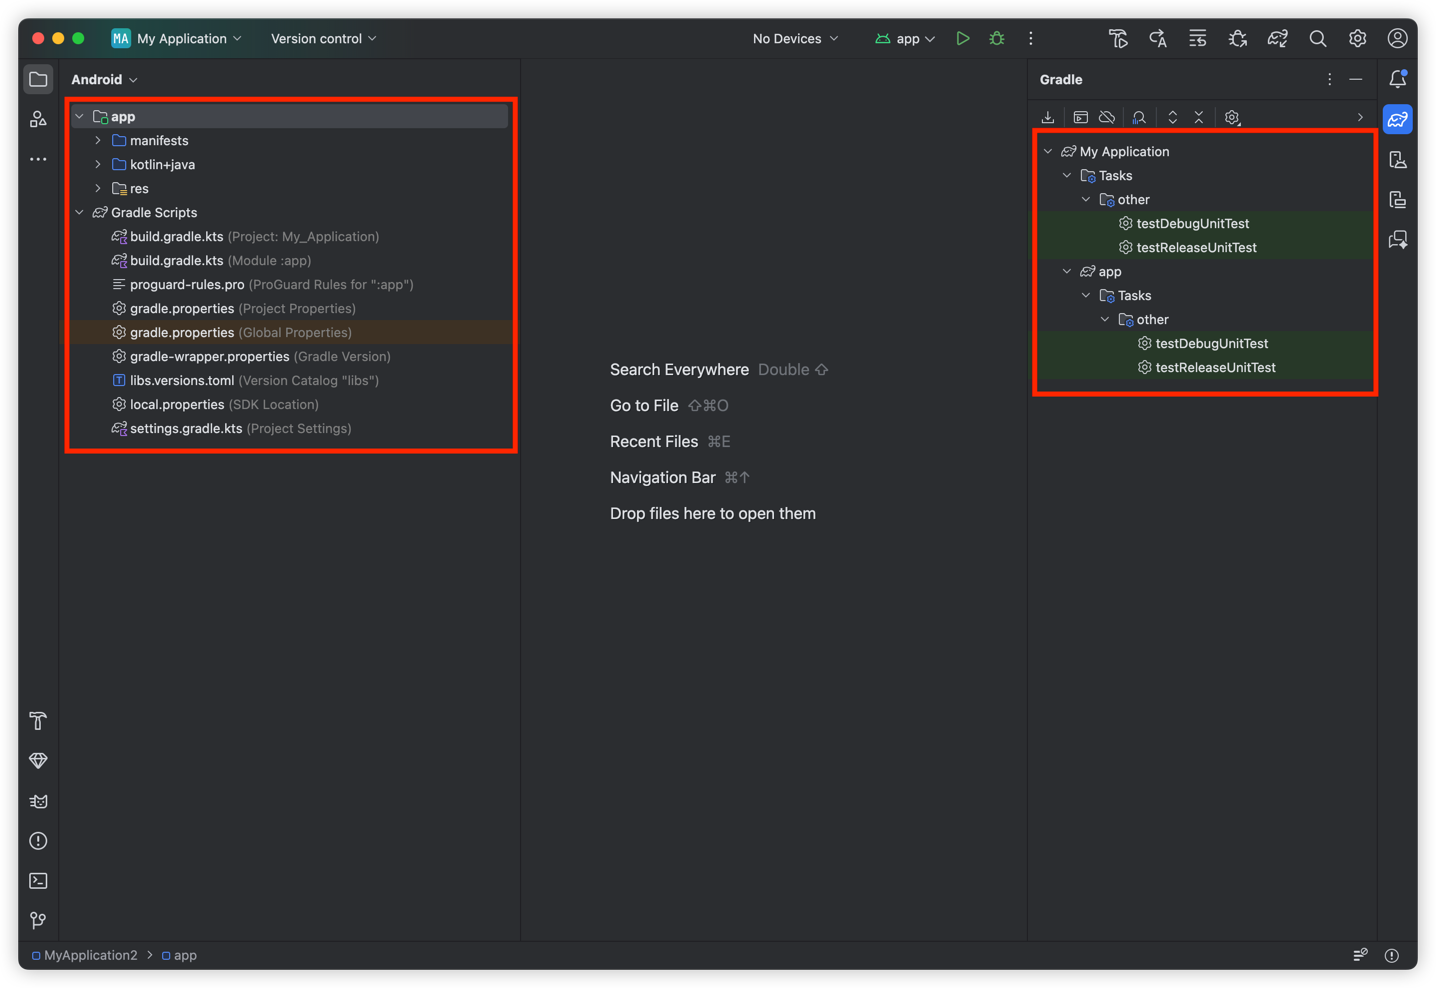Open the Git tool window icon

coord(38,920)
